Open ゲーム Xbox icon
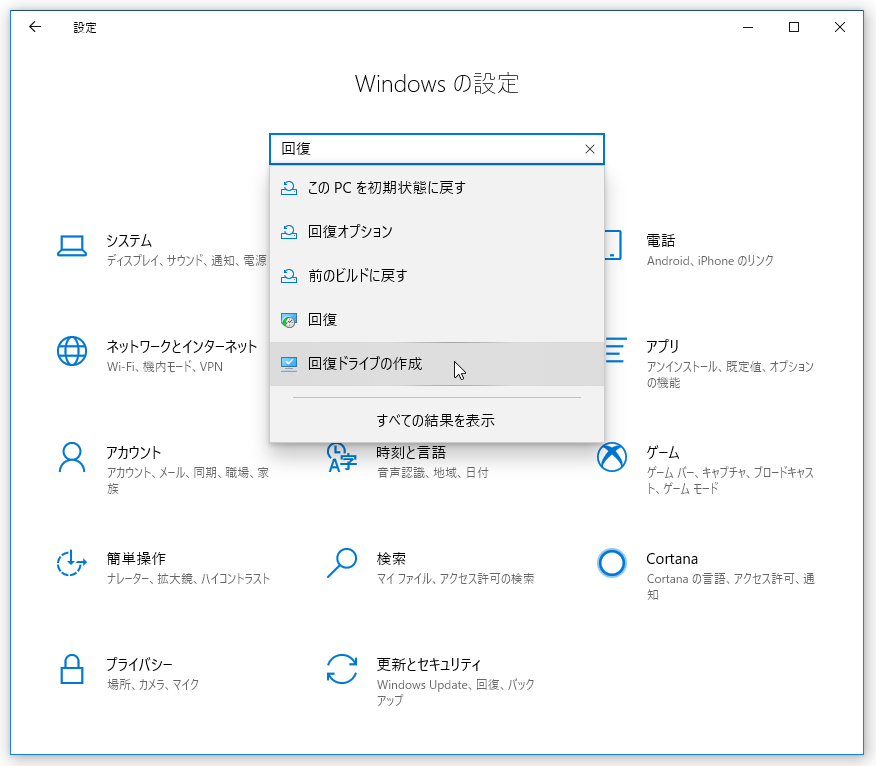The width and height of the screenshot is (876, 766). click(612, 457)
